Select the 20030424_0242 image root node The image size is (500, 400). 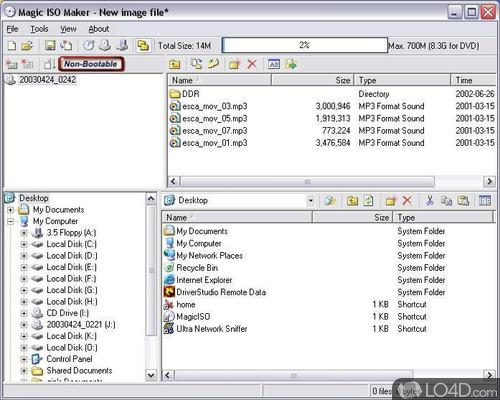coord(47,80)
